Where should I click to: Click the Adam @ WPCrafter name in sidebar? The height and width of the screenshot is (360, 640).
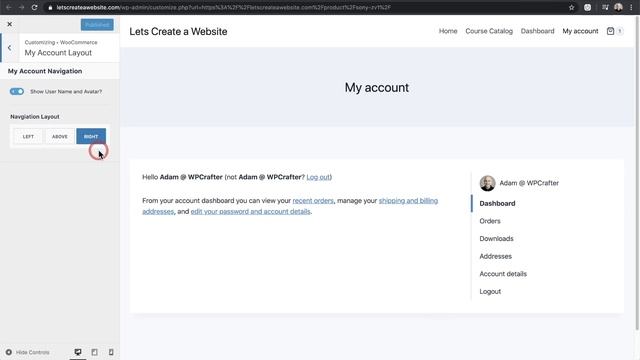pos(529,183)
